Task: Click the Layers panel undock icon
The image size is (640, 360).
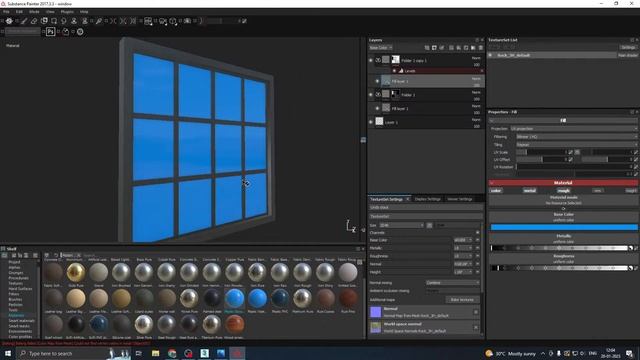Action: tap(477, 40)
